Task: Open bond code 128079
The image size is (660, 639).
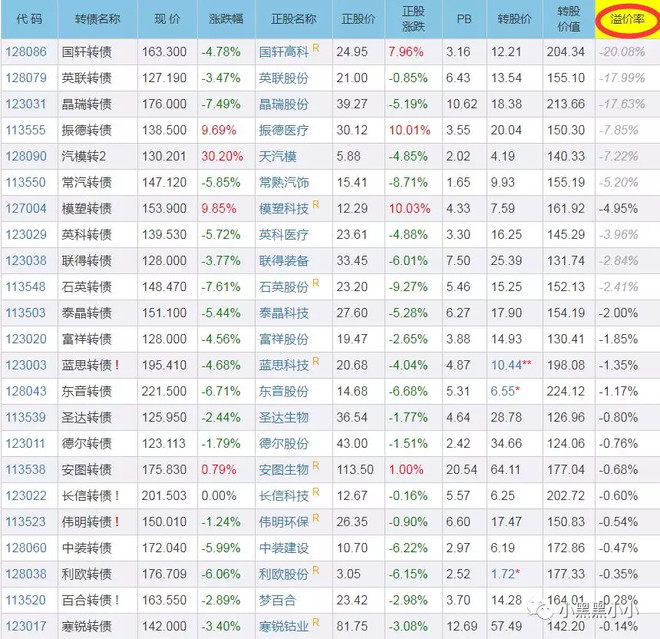Action: 26,78
